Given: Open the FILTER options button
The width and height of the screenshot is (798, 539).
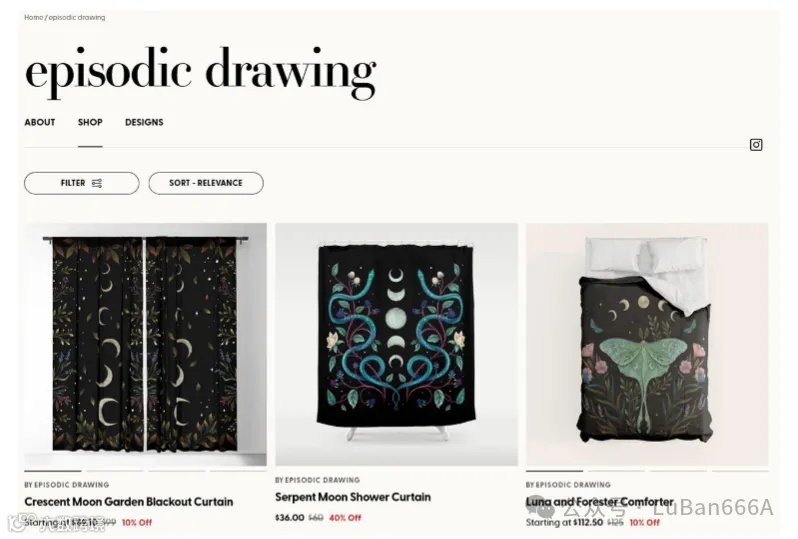Looking at the screenshot, I should coord(81,183).
